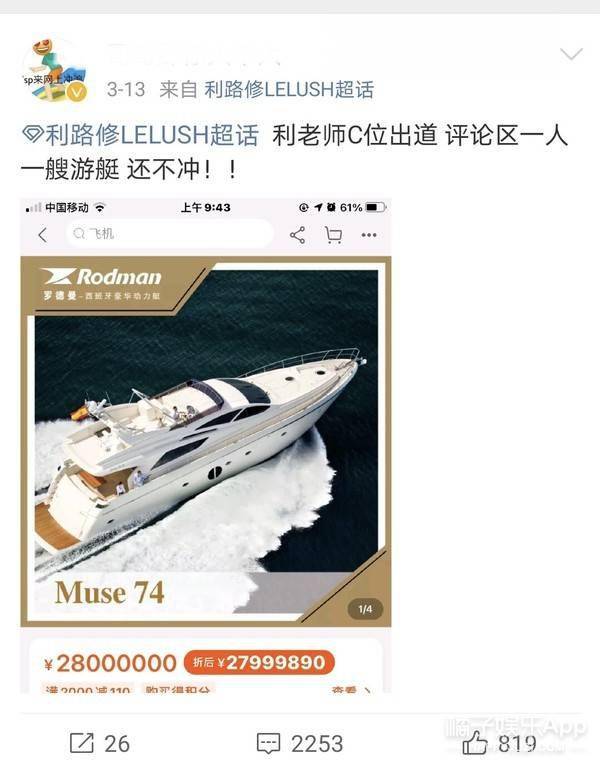
Task: Click the search field containing 飞机
Action: (x=169, y=234)
